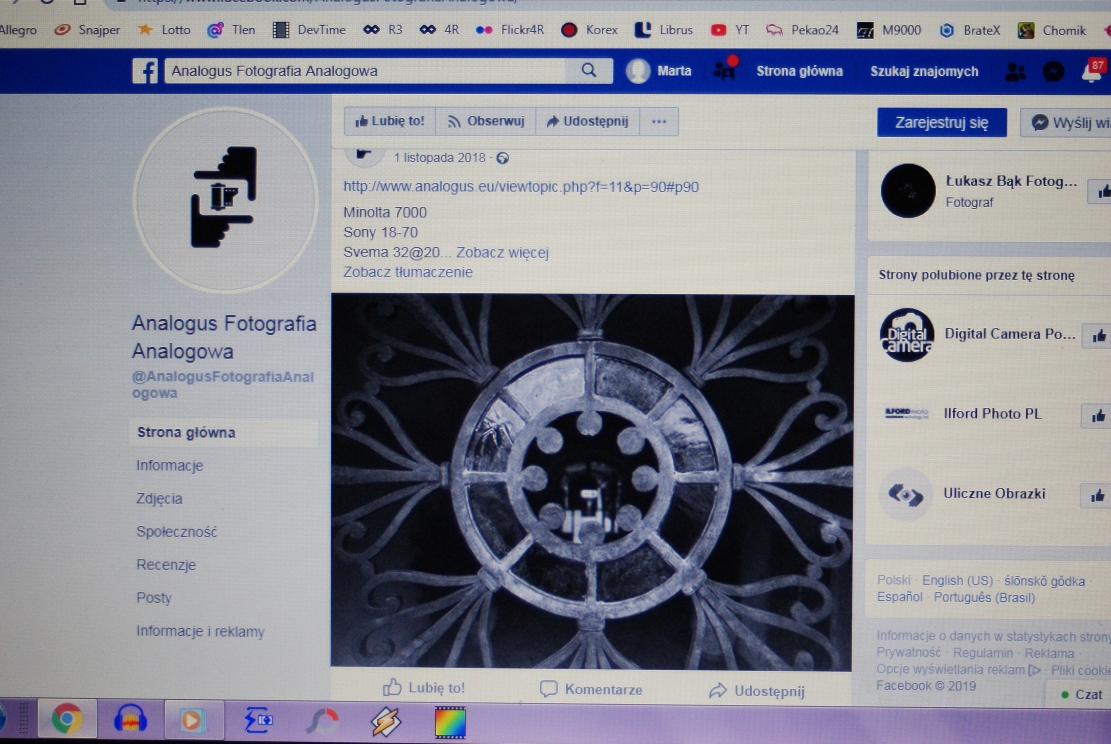The image size is (1111, 744).
Task: Open the analogus.eu viewtopic link
Action: click(x=520, y=186)
